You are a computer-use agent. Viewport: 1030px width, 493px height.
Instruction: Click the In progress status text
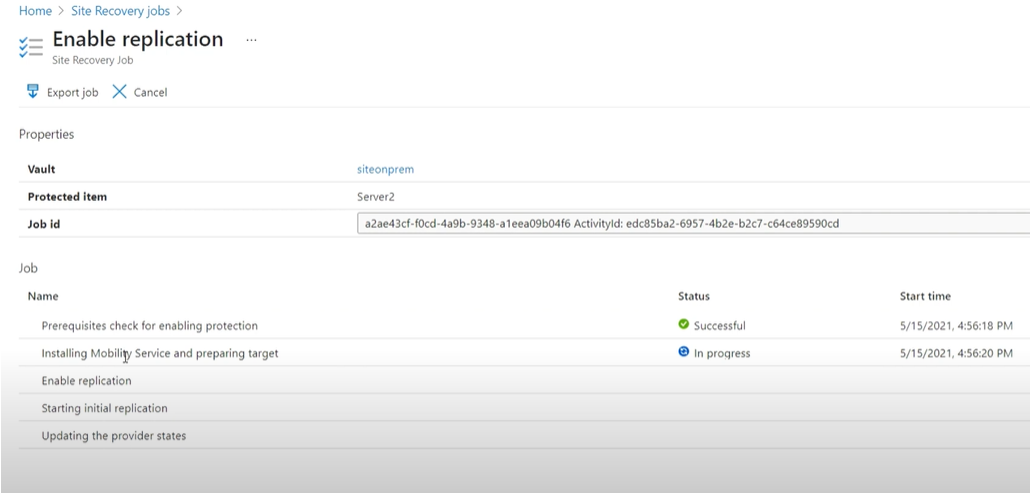[722, 353]
